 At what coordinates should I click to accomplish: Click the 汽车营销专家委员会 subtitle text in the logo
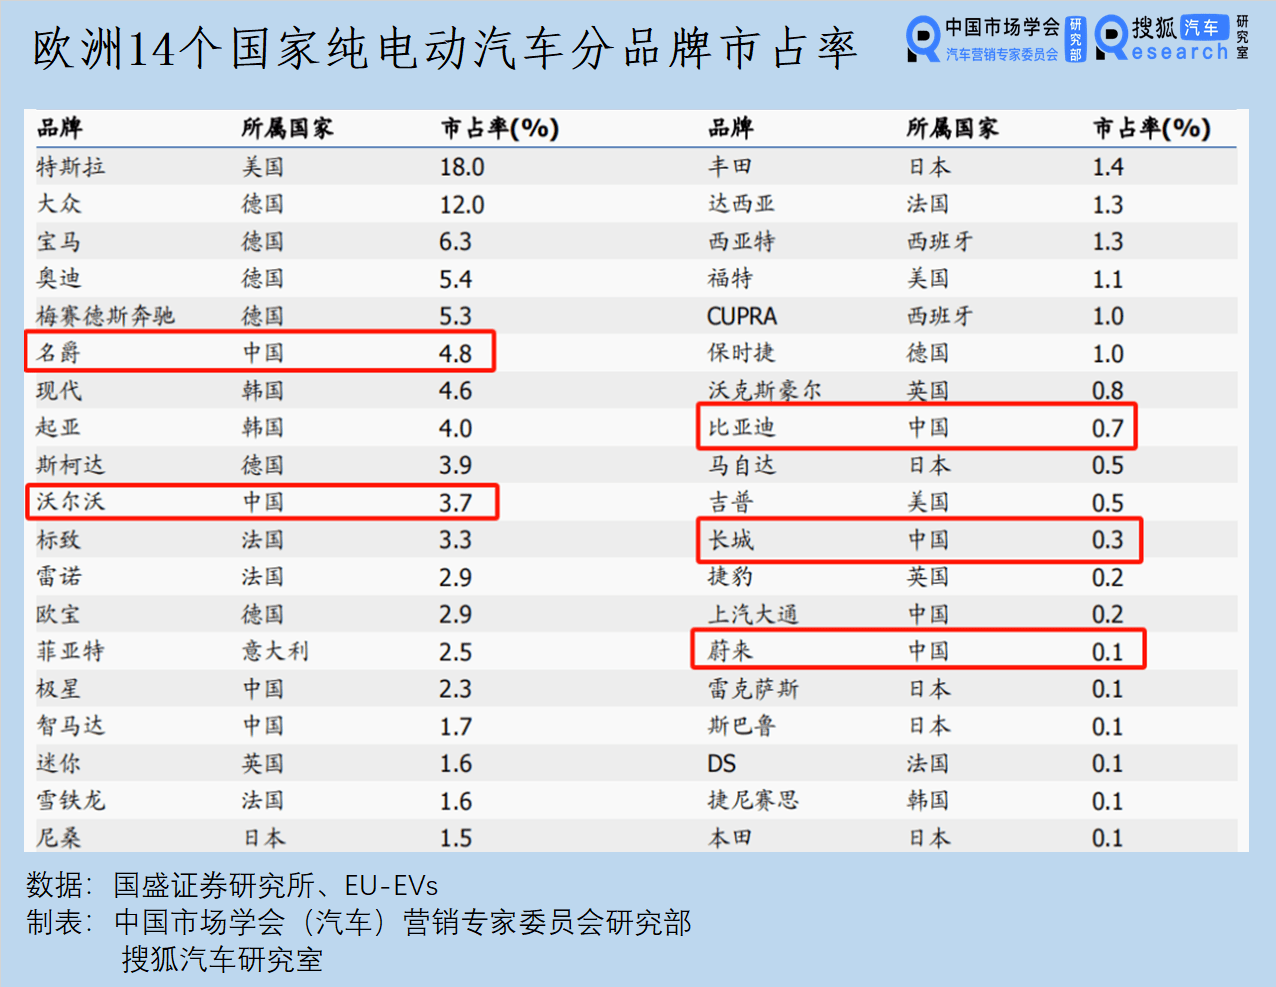pyautogui.click(x=1002, y=54)
